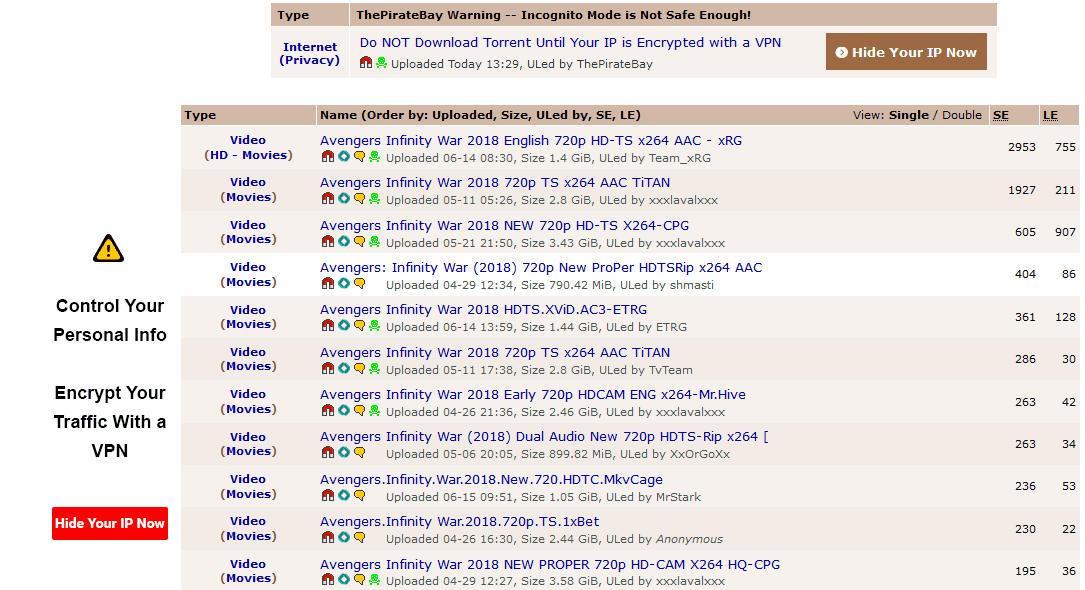This screenshot has height=590, width=1085.
Task: Click comment icon in MrStark MkvCage row
Action: pos(359,496)
